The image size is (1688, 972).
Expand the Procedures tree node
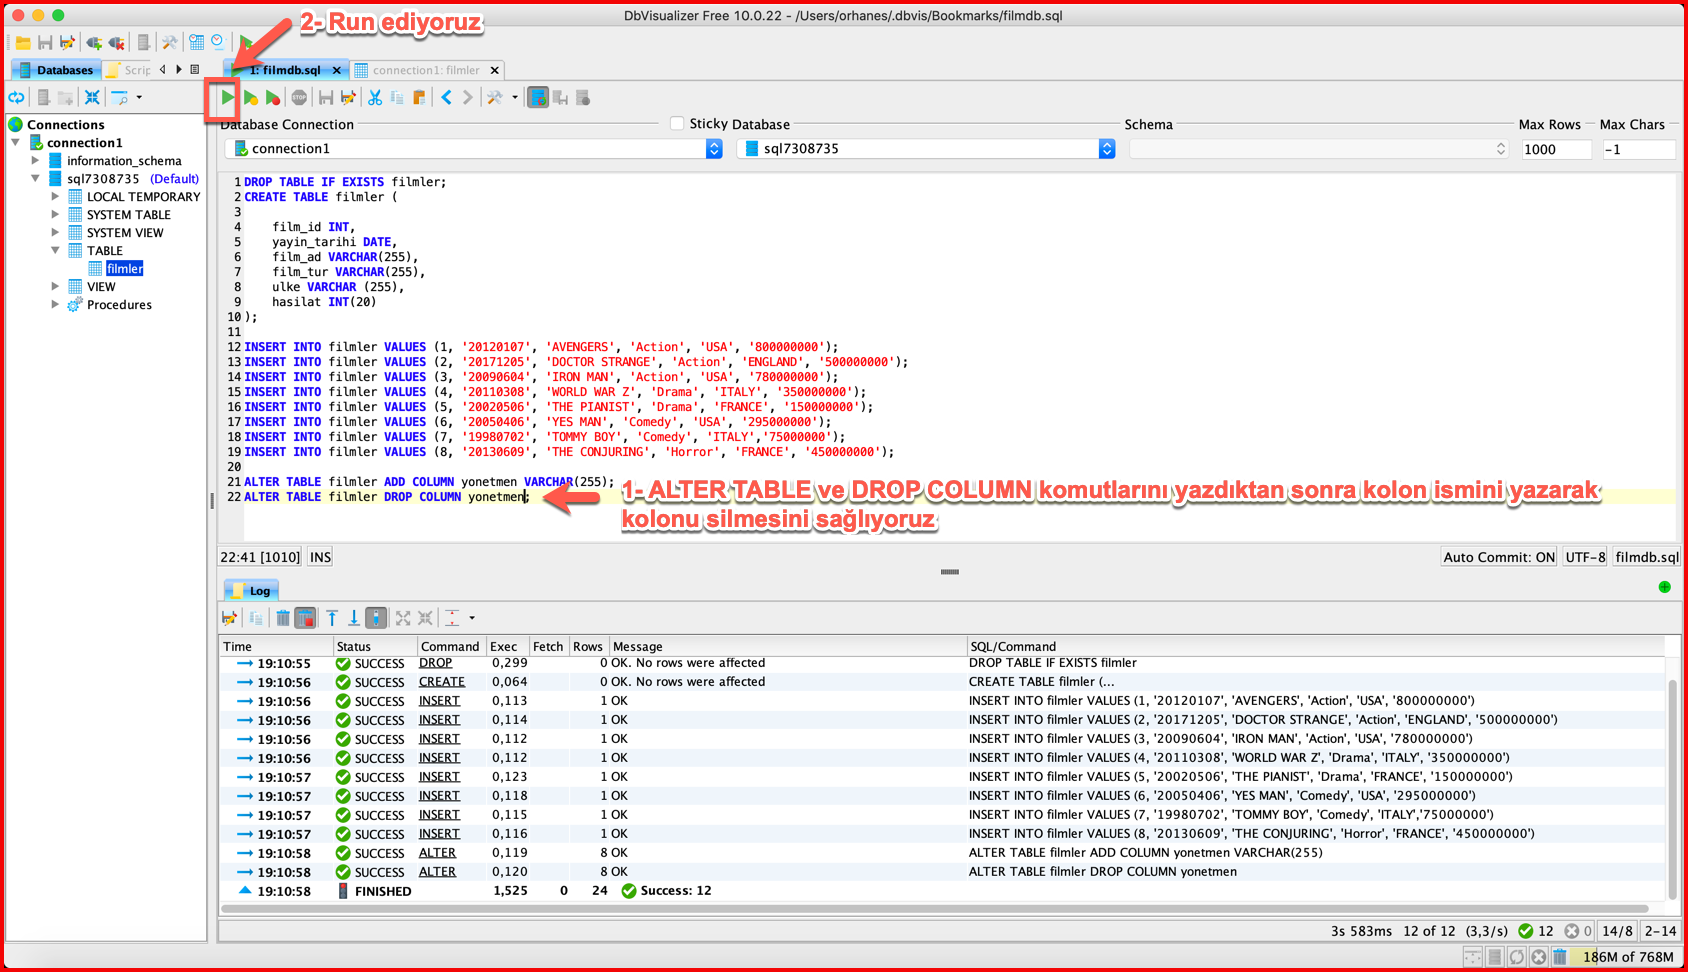tap(55, 305)
